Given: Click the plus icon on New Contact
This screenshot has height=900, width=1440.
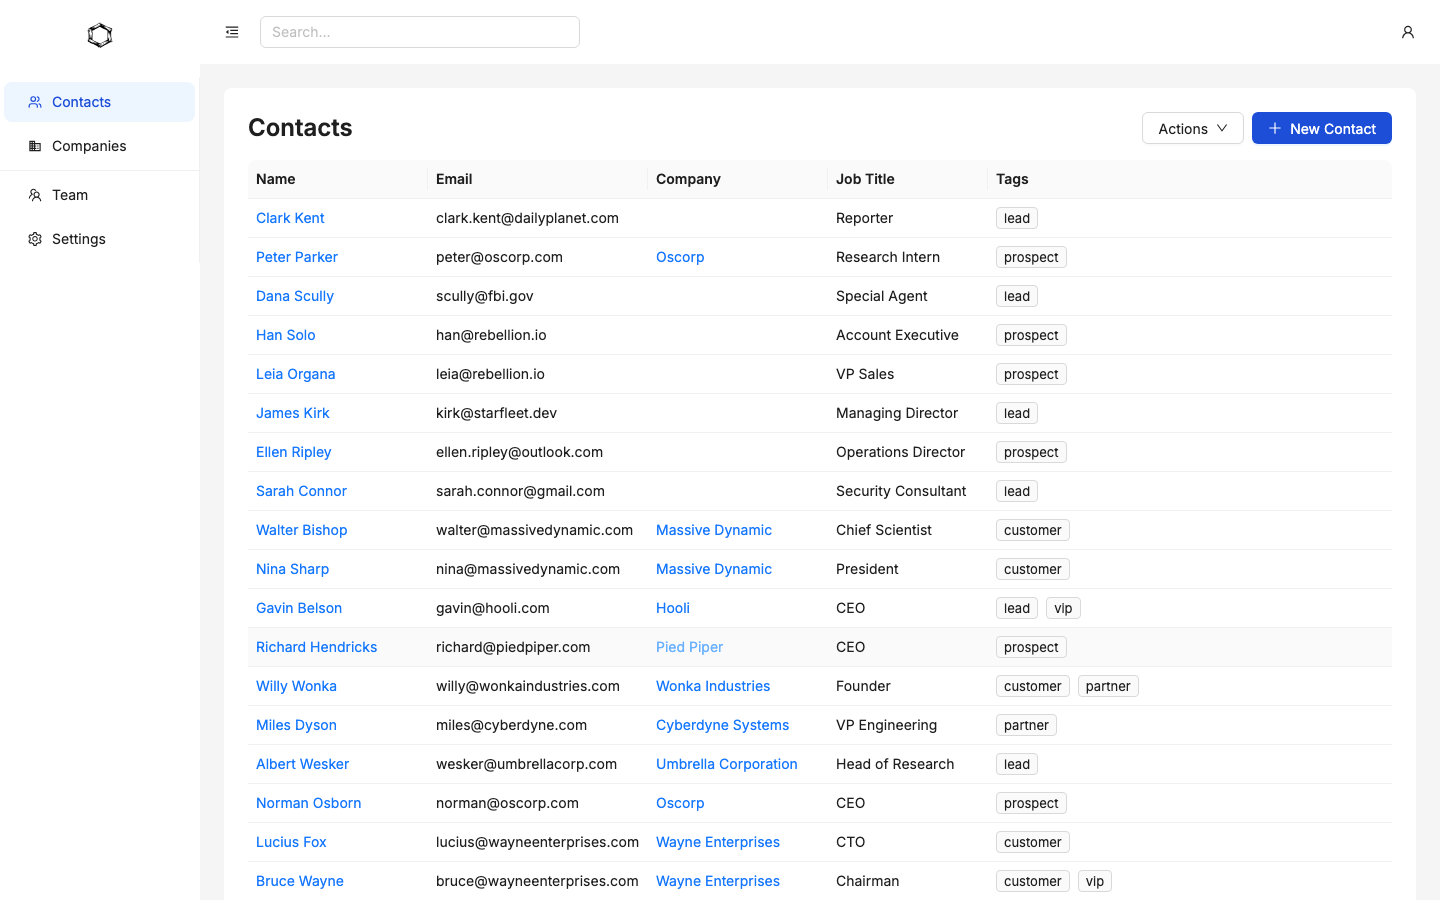Looking at the screenshot, I should pyautogui.click(x=1274, y=128).
